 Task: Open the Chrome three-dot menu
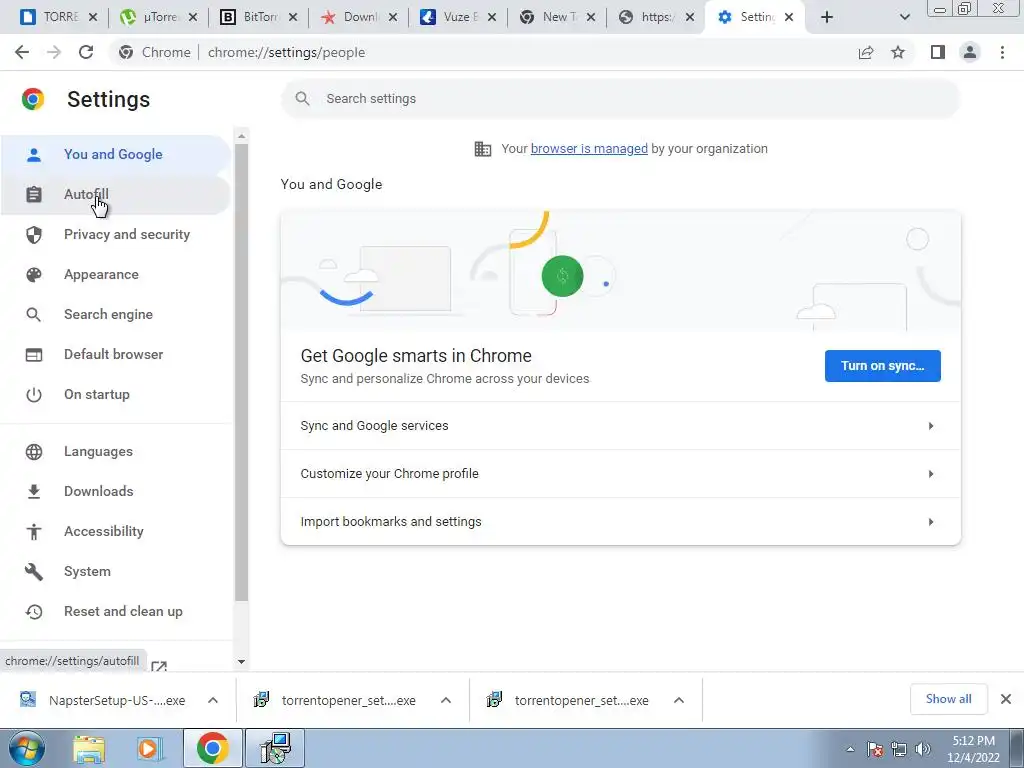tap(1002, 52)
